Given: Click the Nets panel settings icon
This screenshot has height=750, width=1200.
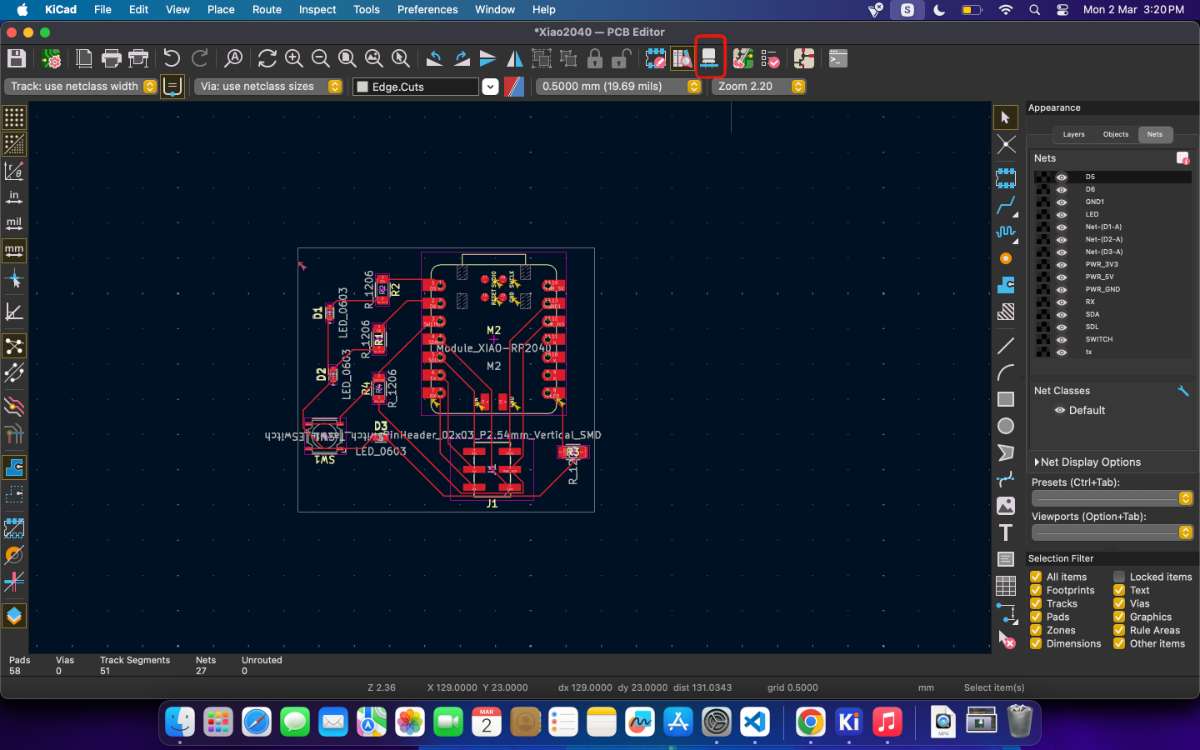Looking at the screenshot, I should tap(1183, 158).
